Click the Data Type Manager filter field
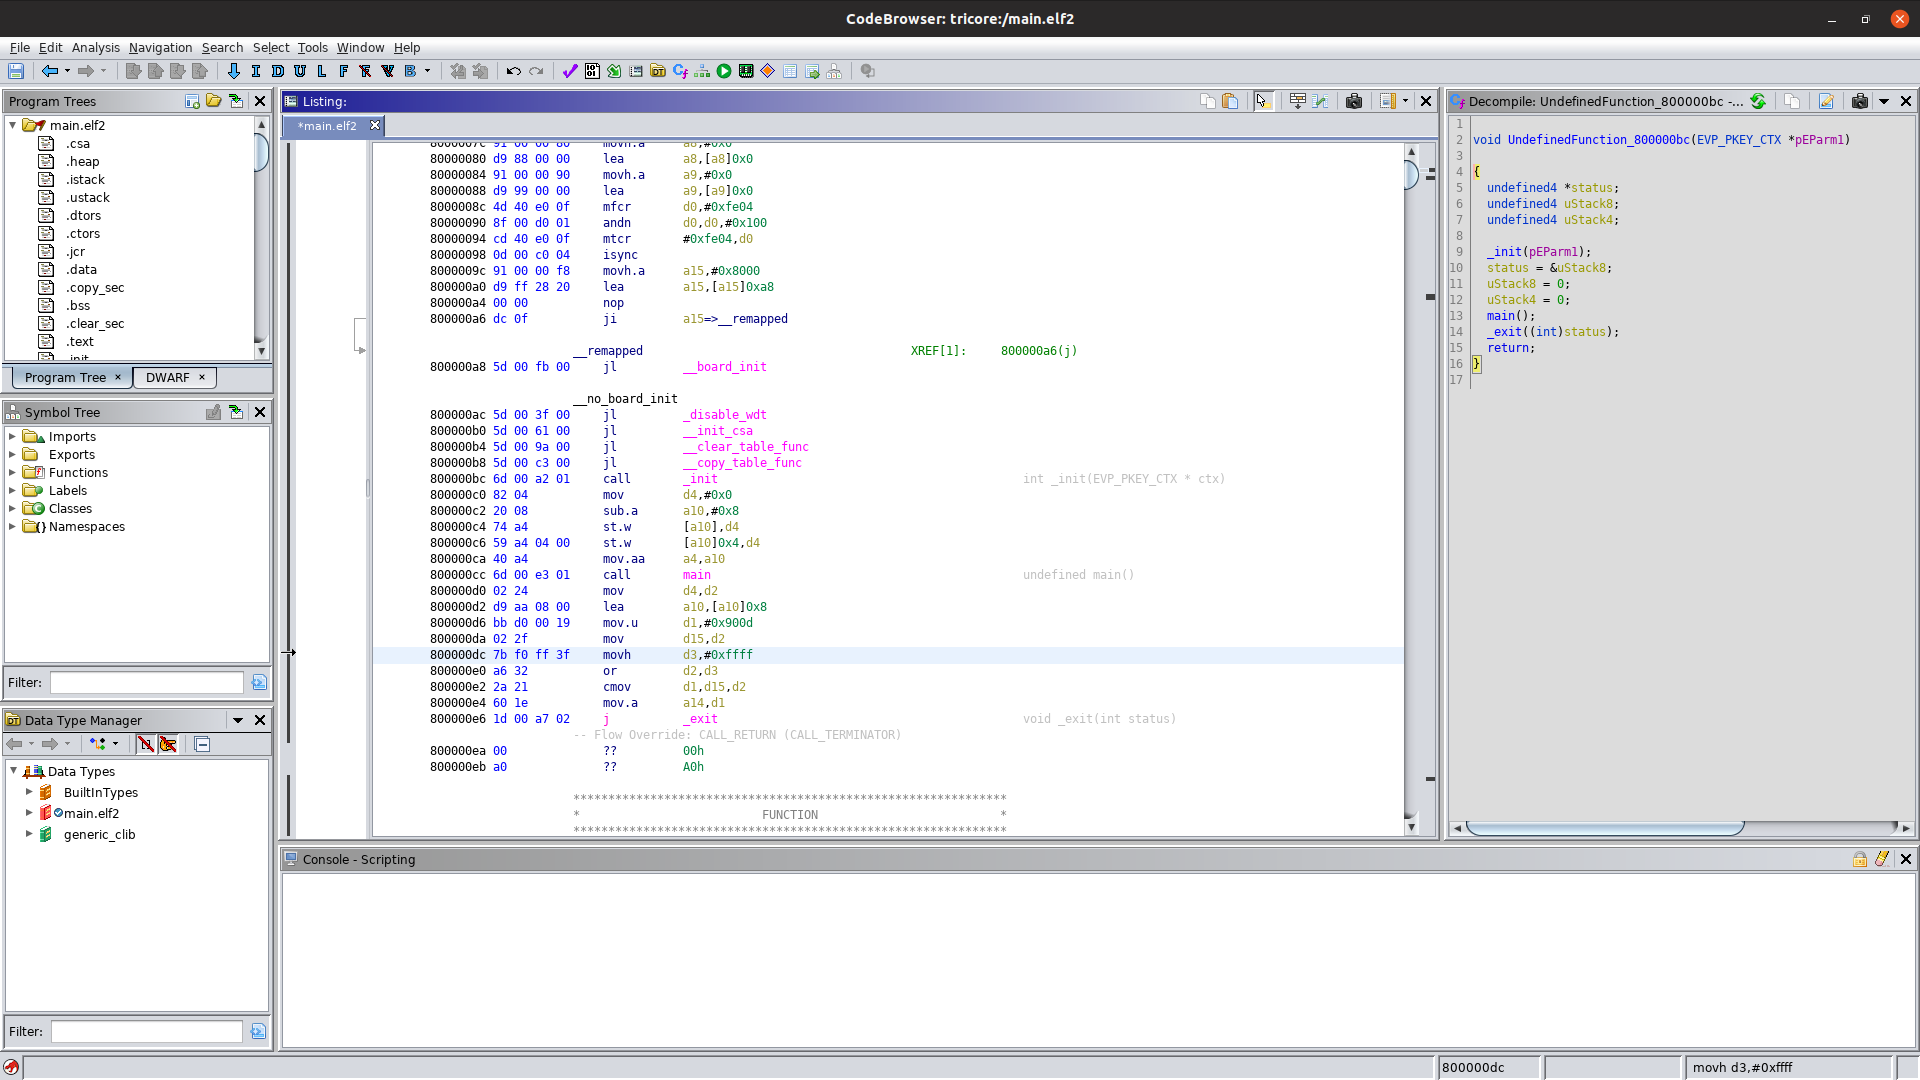Image resolution: width=1920 pixels, height=1080 pixels. click(147, 1031)
